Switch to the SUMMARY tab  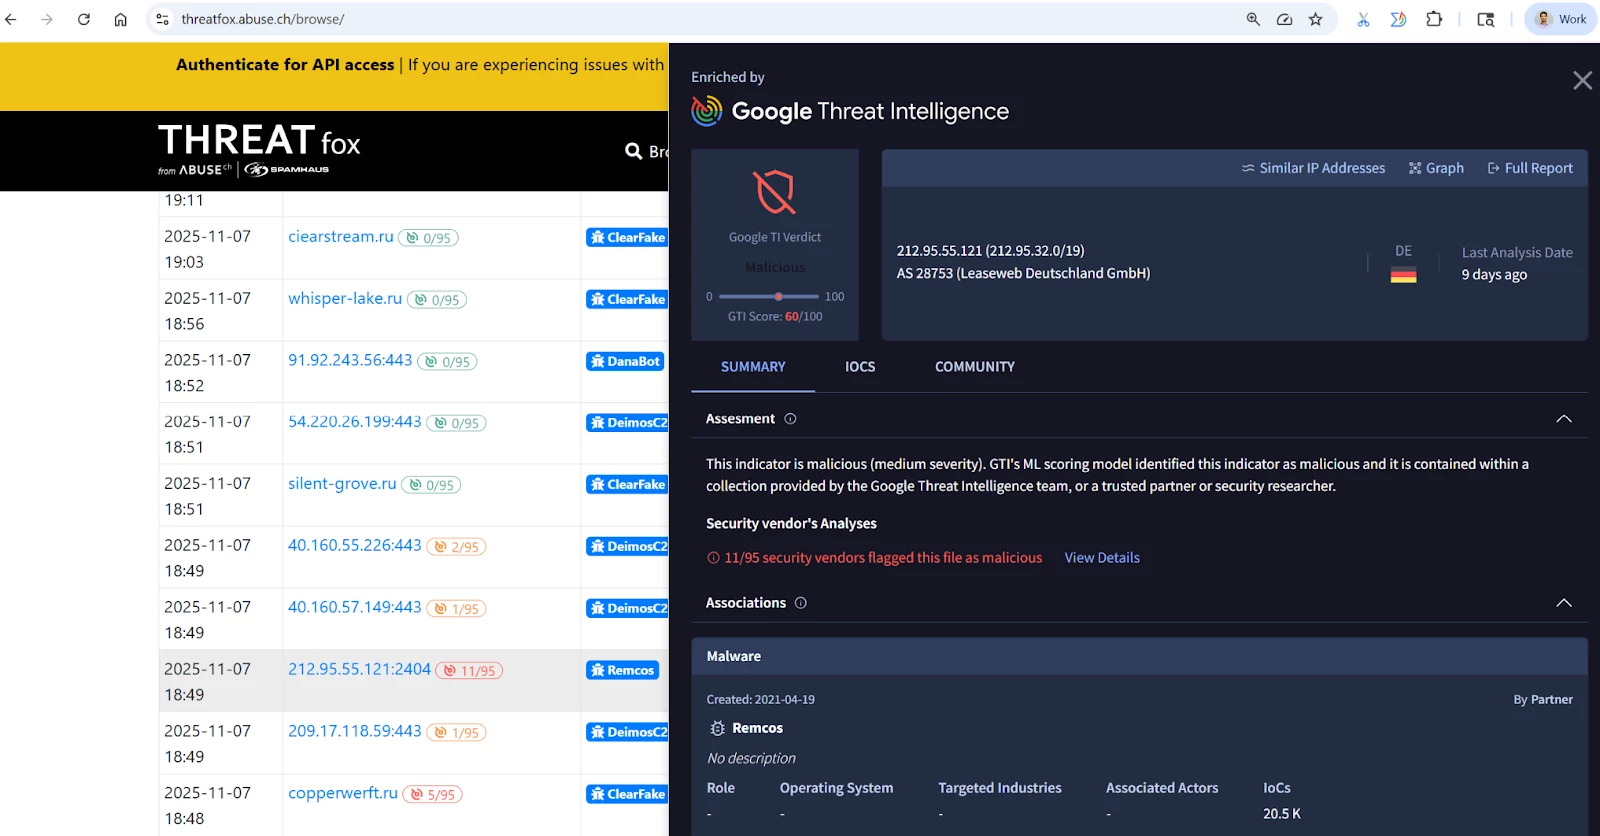tap(753, 367)
